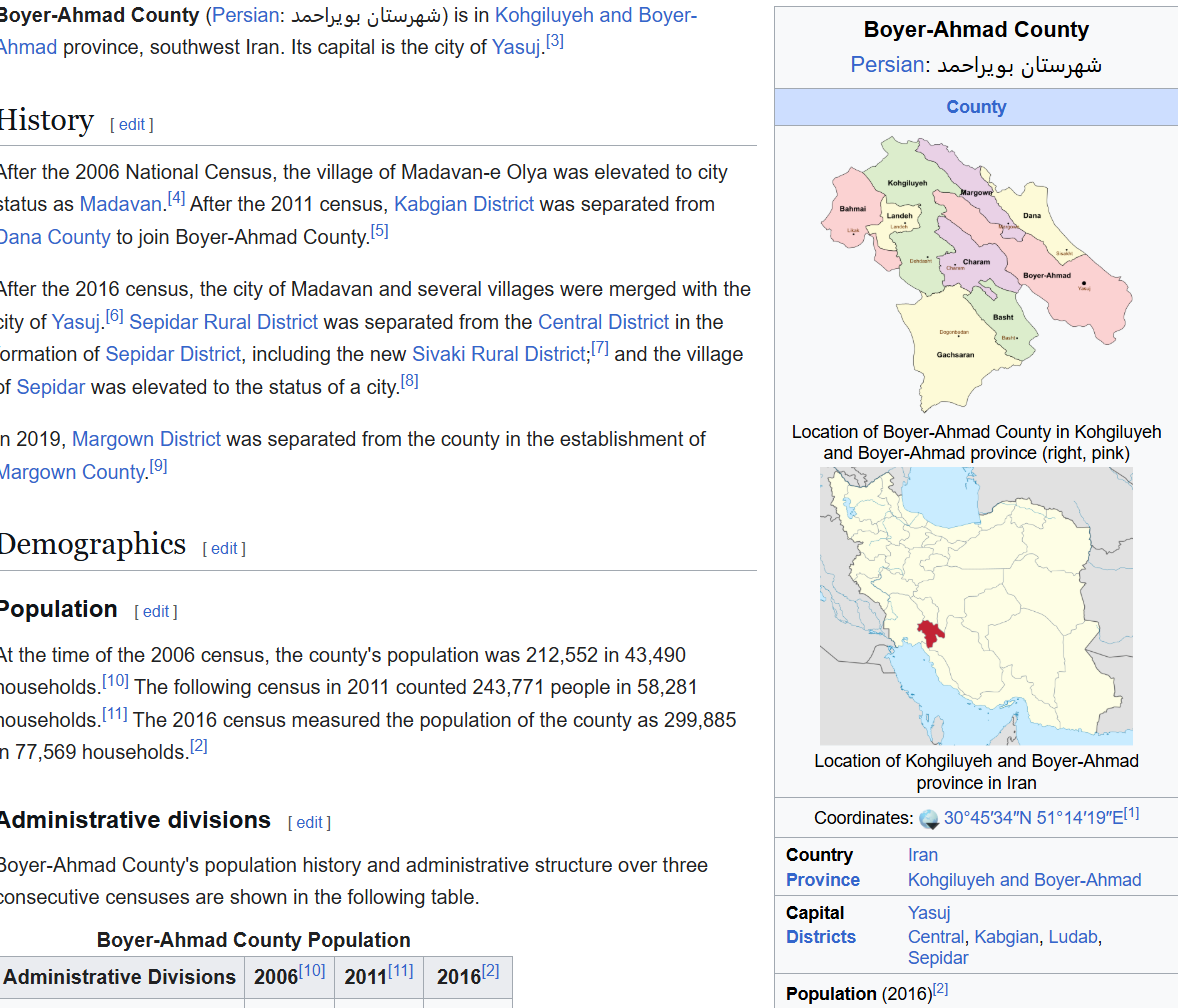Open the Sivaki Rural District link
Viewport: 1178px width, 1008px height.
(x=498, y=354)
